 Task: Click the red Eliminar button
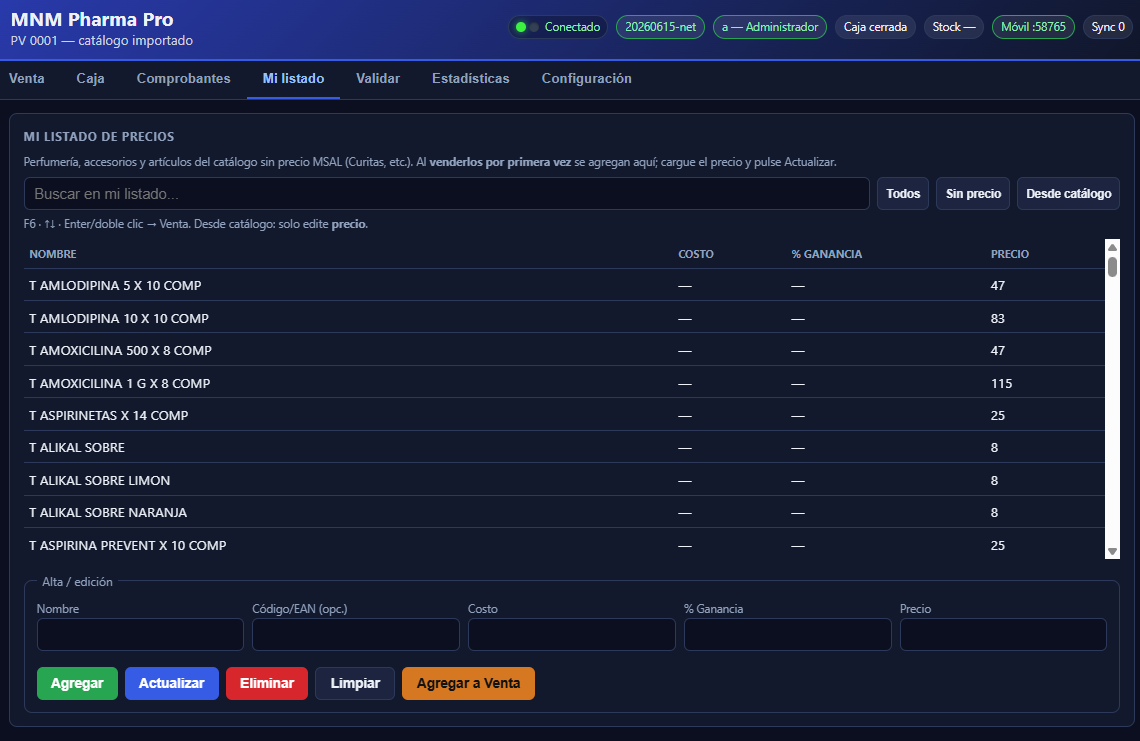tap(267, 684)
